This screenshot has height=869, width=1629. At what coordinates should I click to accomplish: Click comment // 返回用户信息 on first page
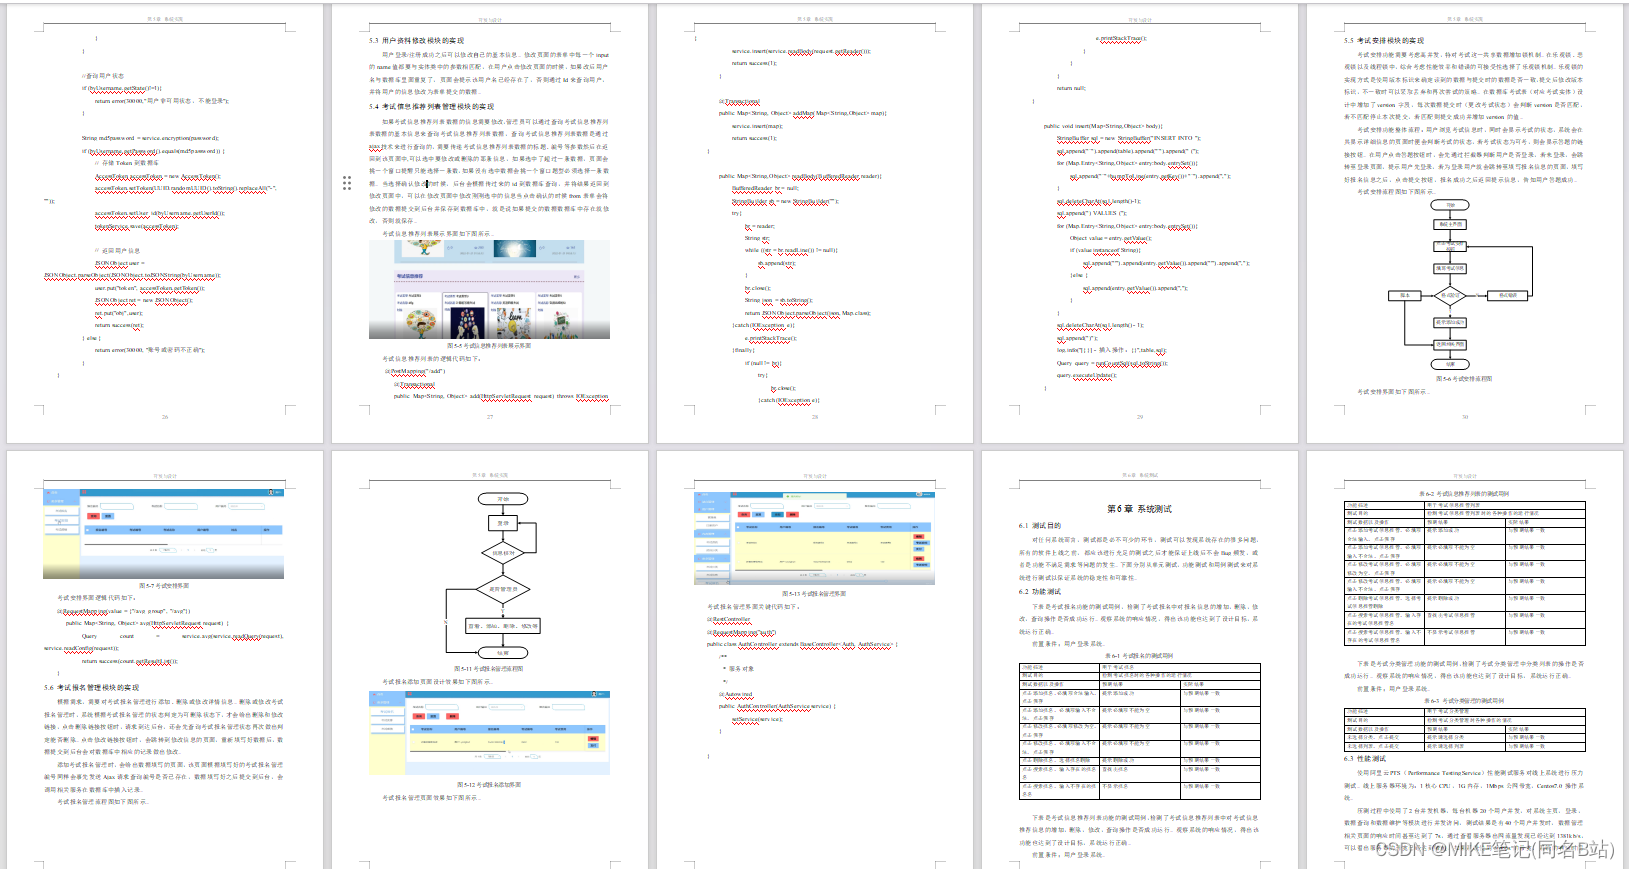[x=117, y=251]
